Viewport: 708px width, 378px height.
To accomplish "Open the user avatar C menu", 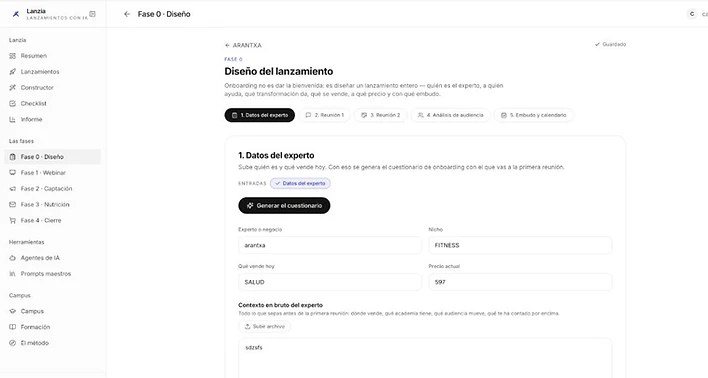I will 692,14.
